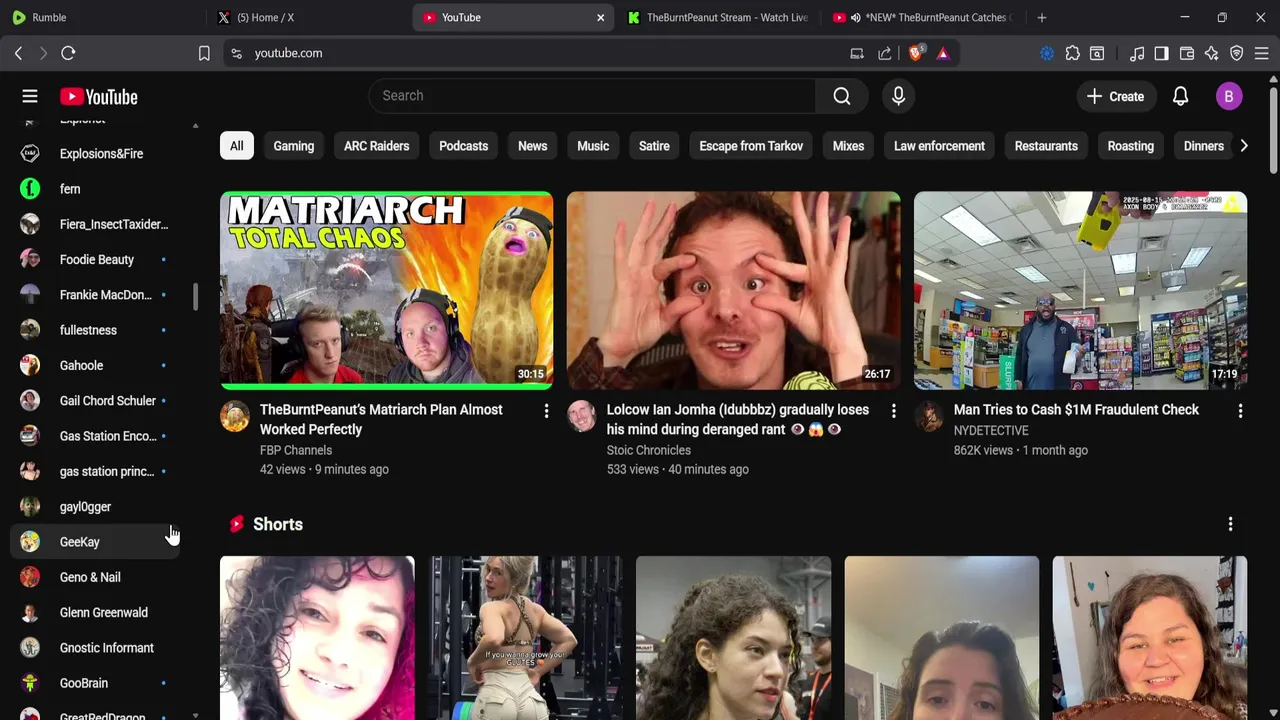
Task: Open Lolcow Ian Jomha video title
Action: tap(738, 419)
